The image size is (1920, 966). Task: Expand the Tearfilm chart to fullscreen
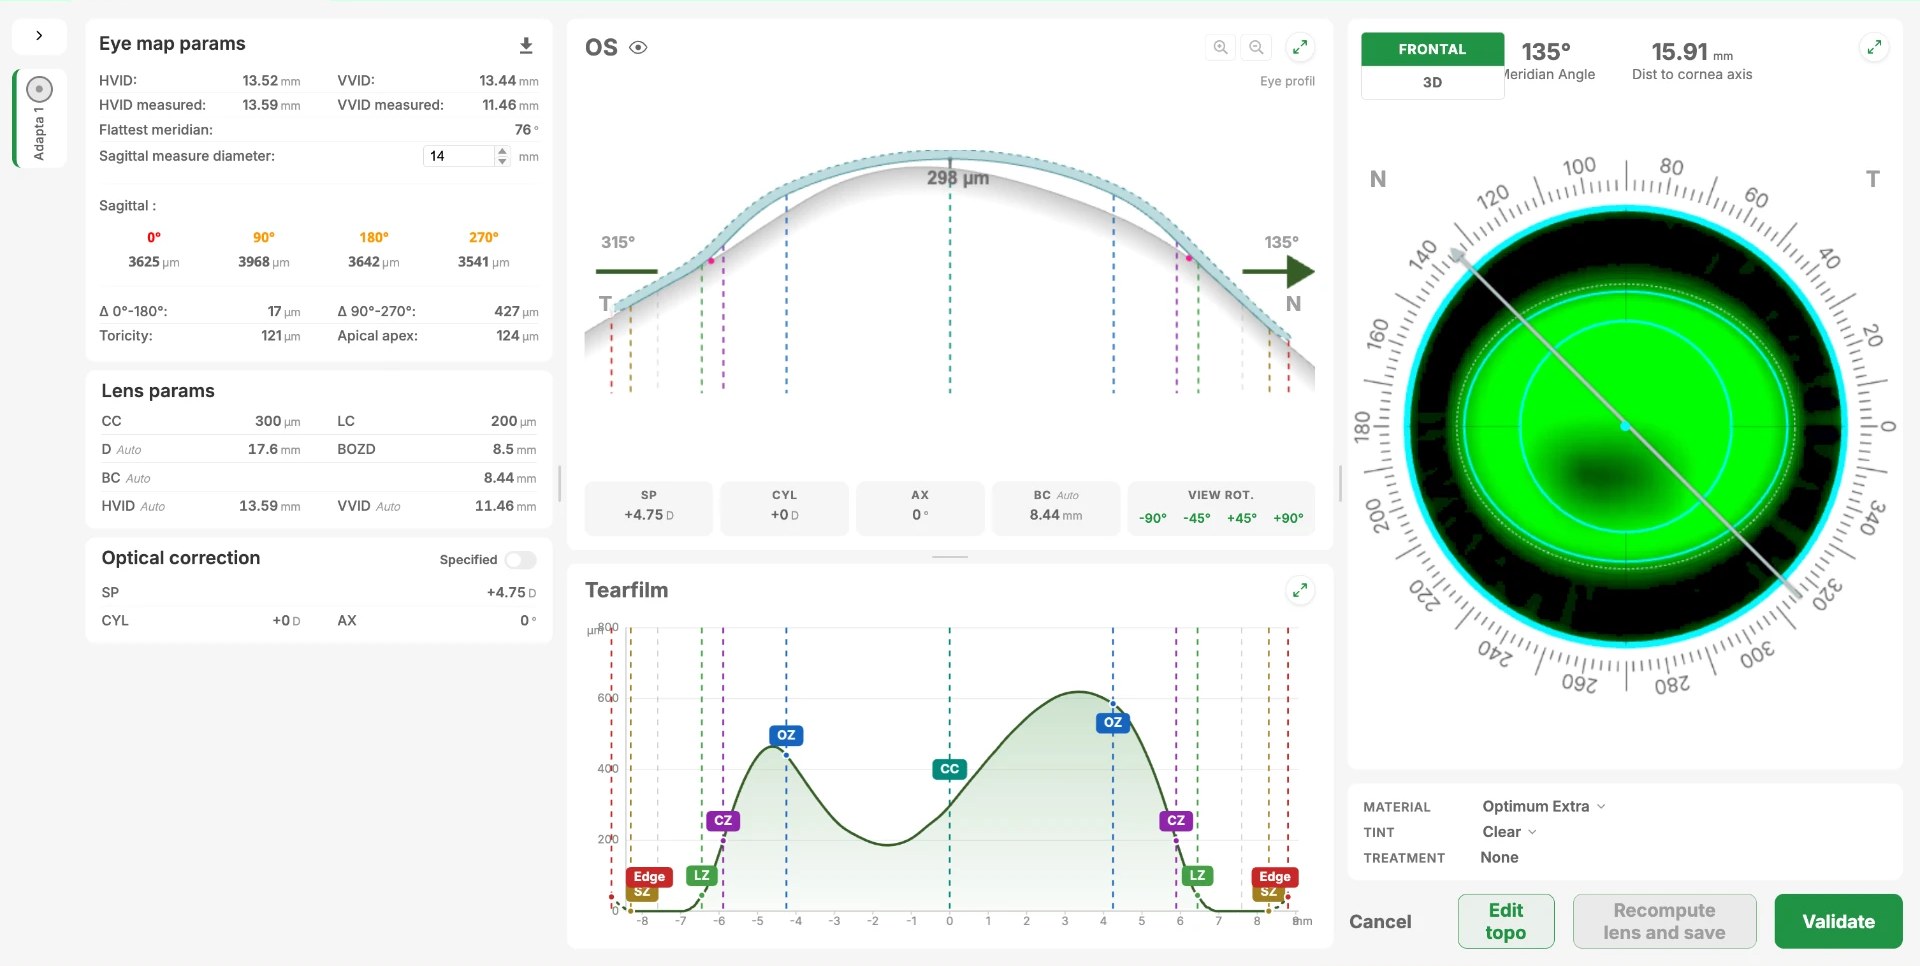(1299, 590)
